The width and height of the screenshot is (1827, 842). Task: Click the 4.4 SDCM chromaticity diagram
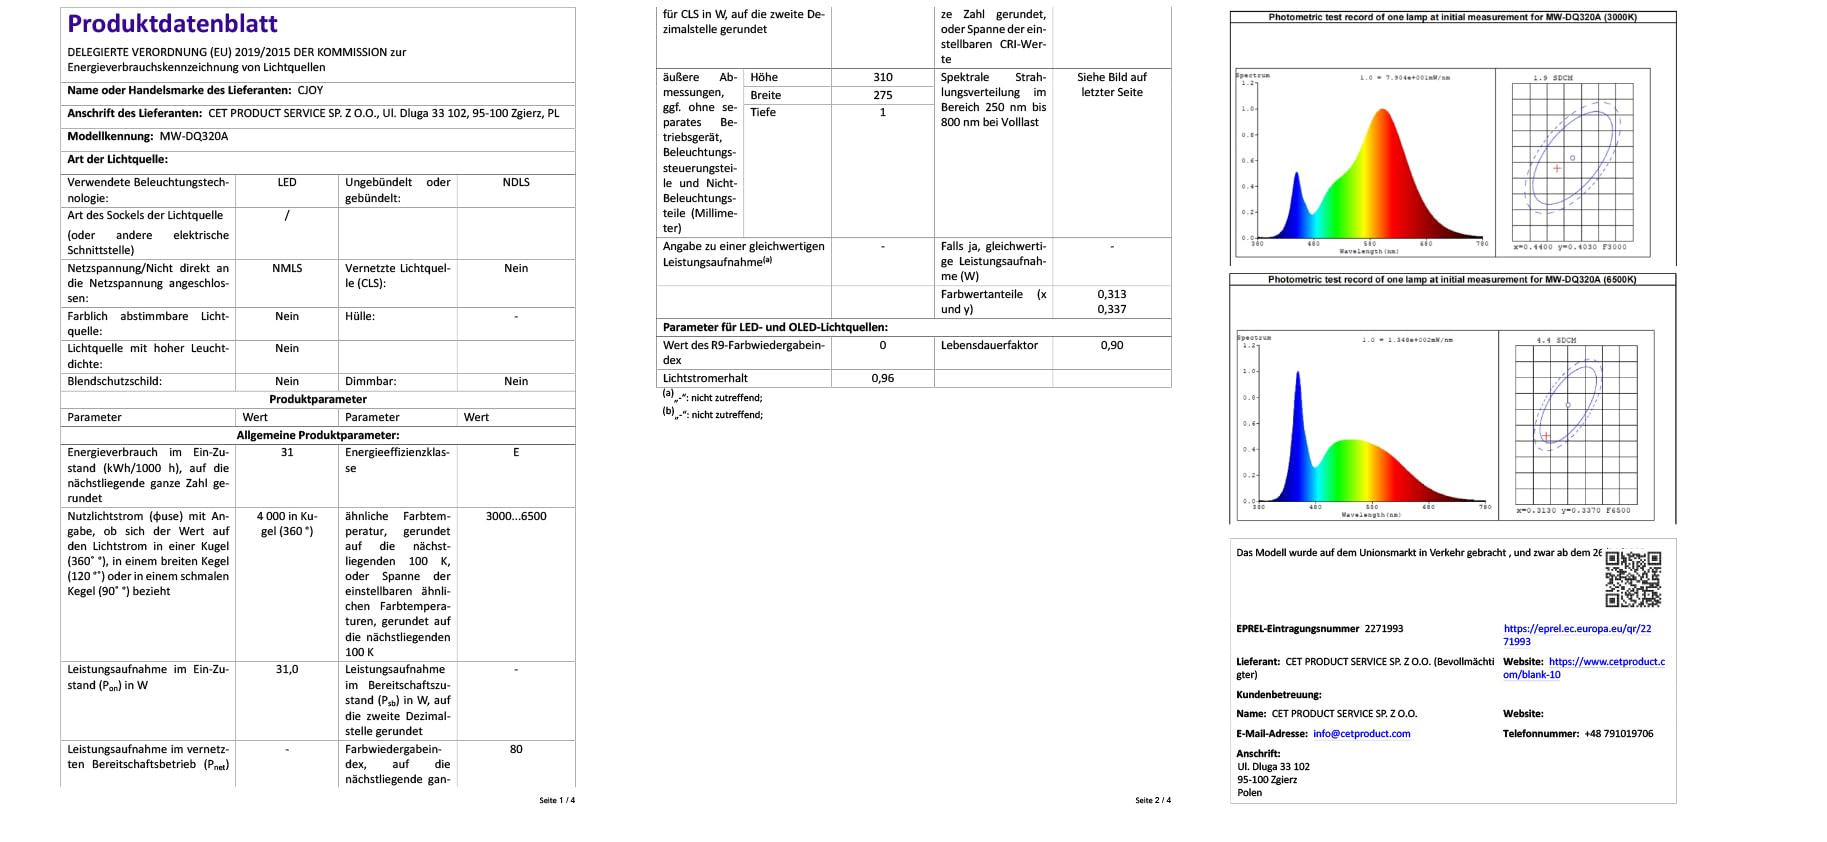[x=1576, y=426]
